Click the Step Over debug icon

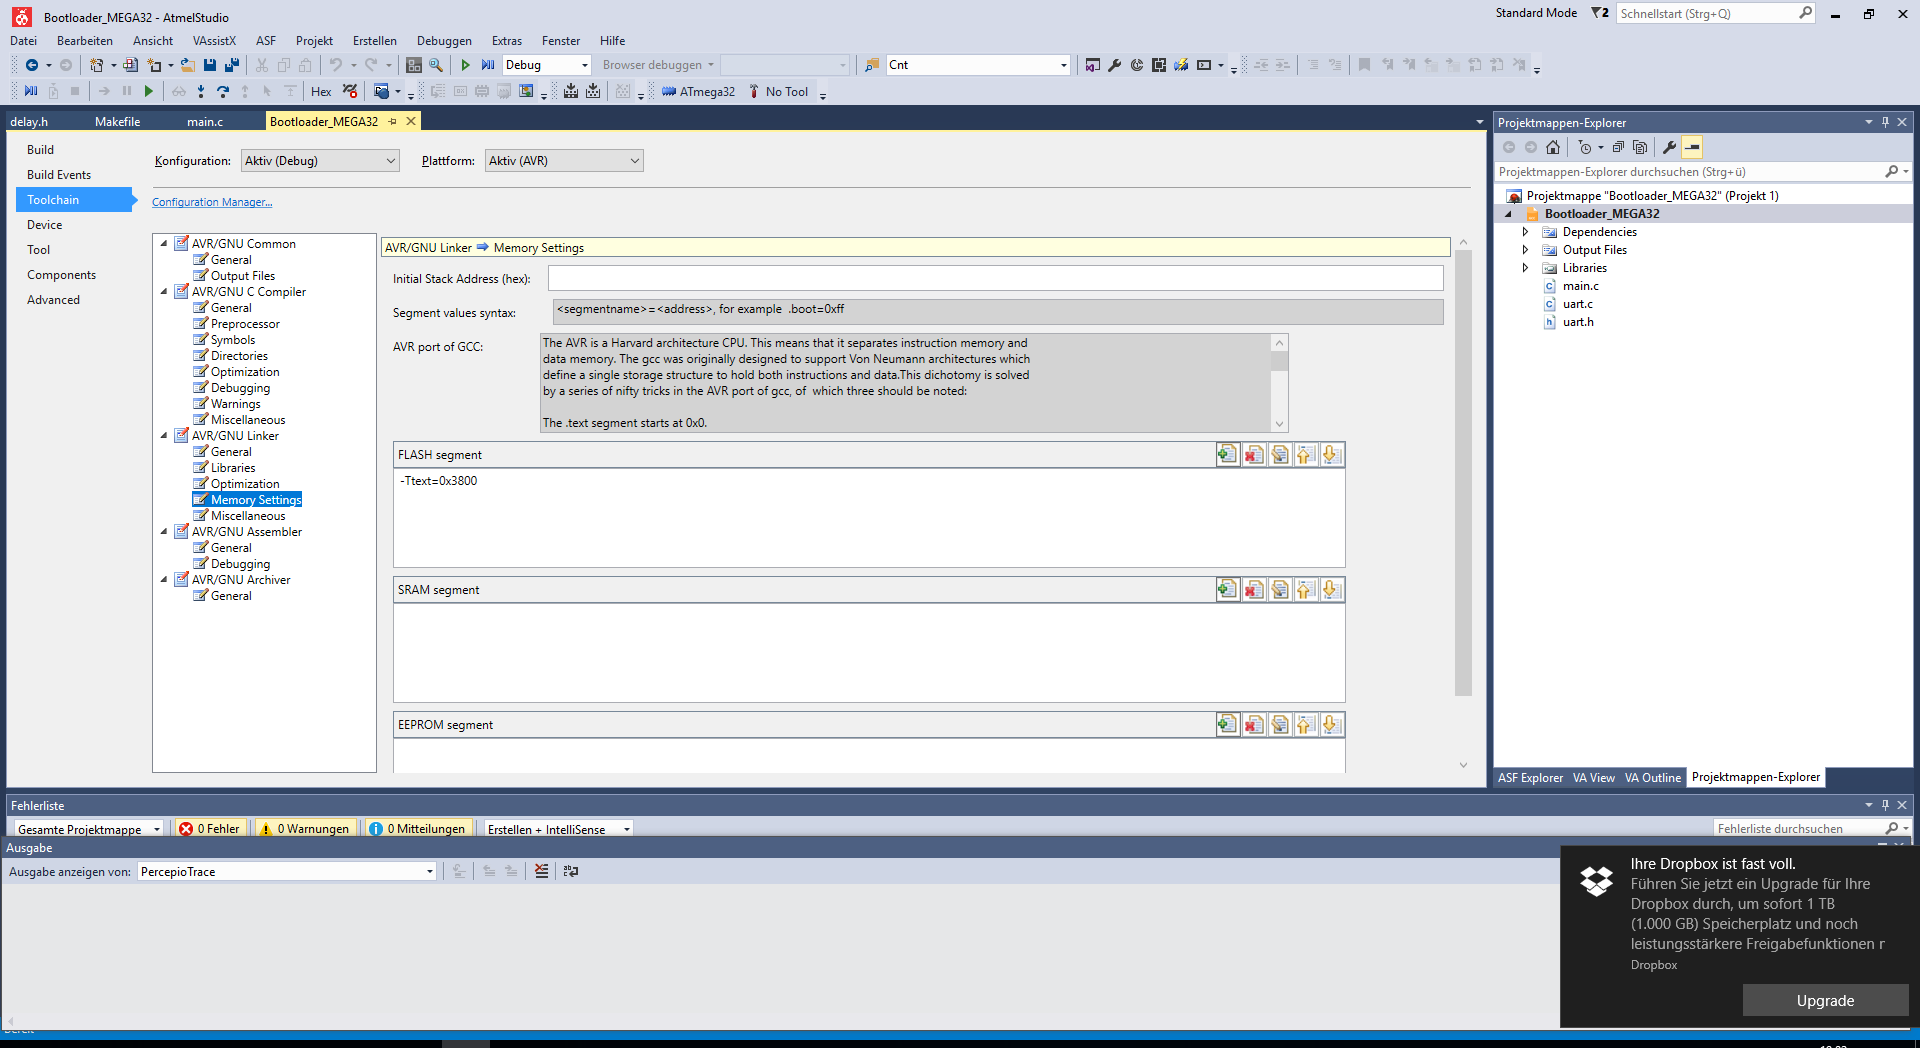click(223, 92)
